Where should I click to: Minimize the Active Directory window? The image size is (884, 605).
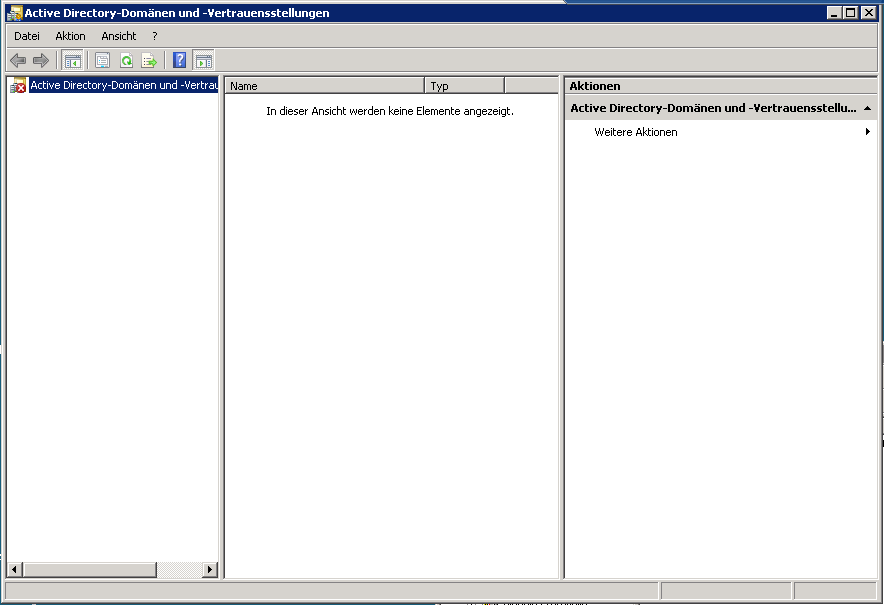[834, 12]
